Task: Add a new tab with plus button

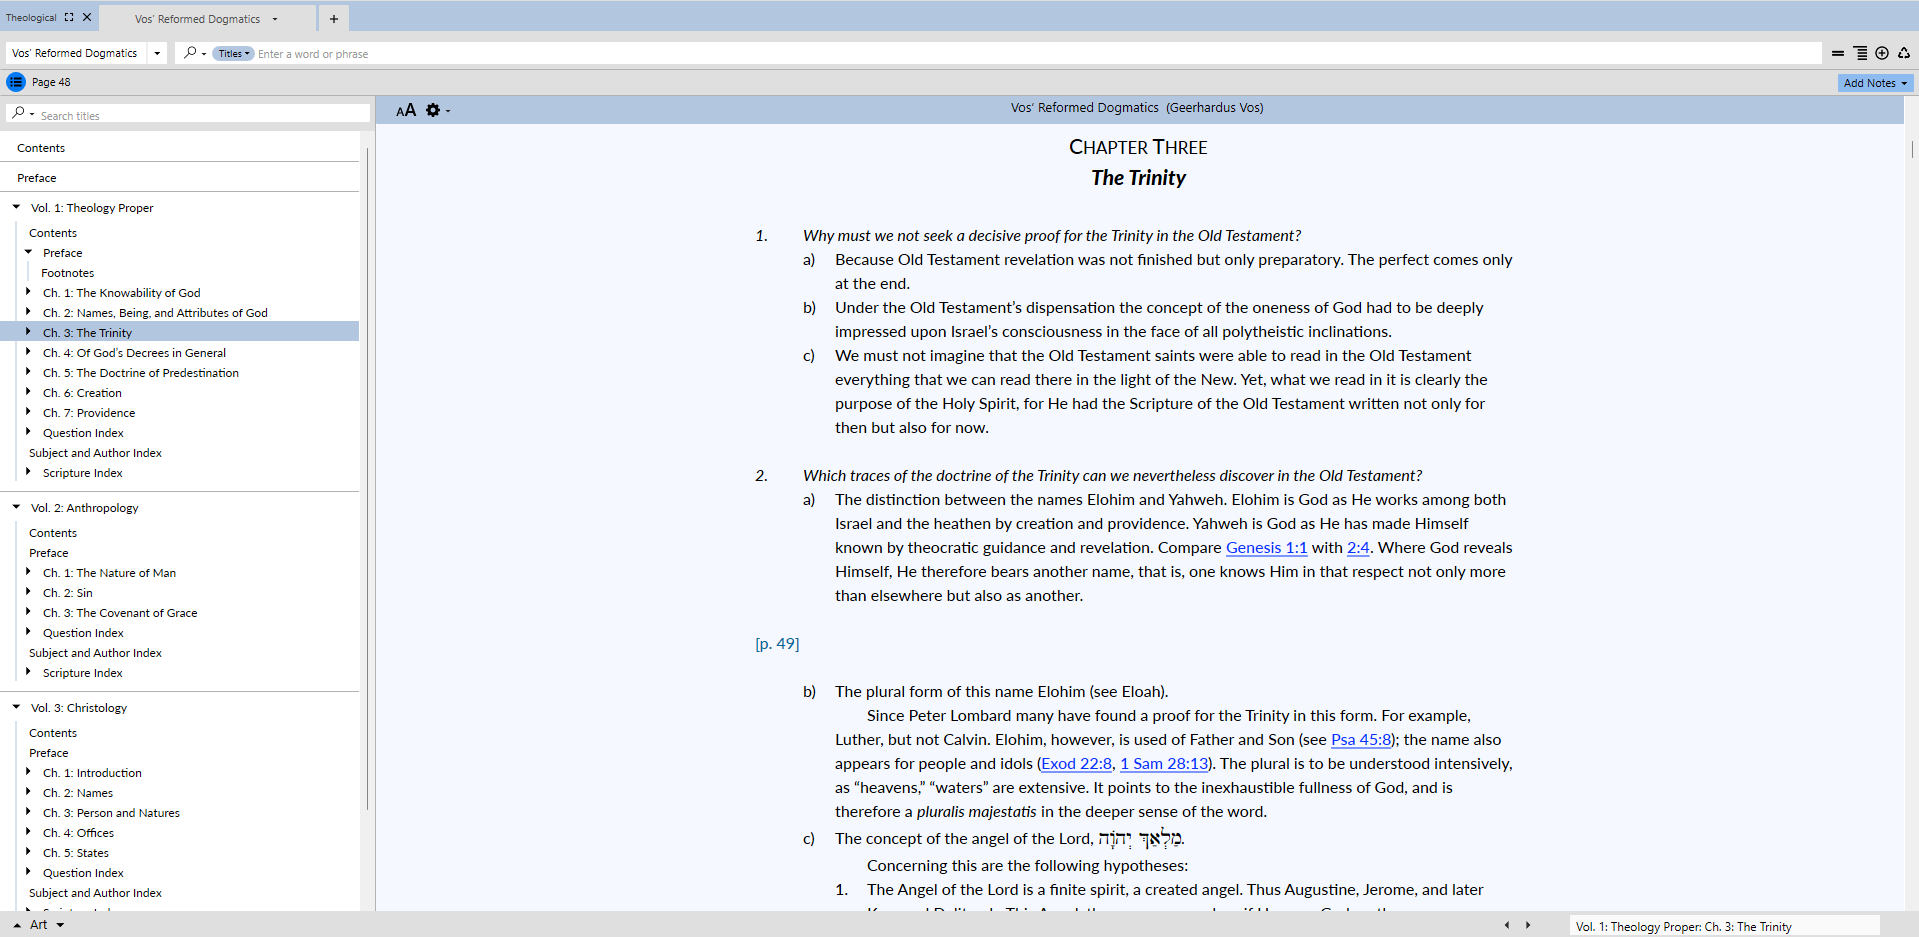Action: [334, 18]
